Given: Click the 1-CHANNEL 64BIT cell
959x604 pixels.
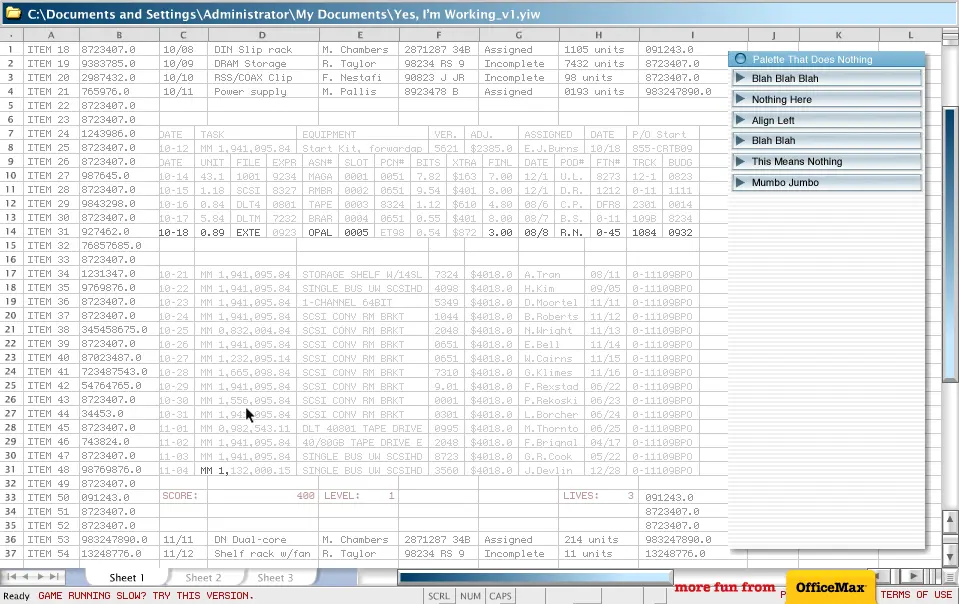Looking at the screenshot, I should 362,303.
